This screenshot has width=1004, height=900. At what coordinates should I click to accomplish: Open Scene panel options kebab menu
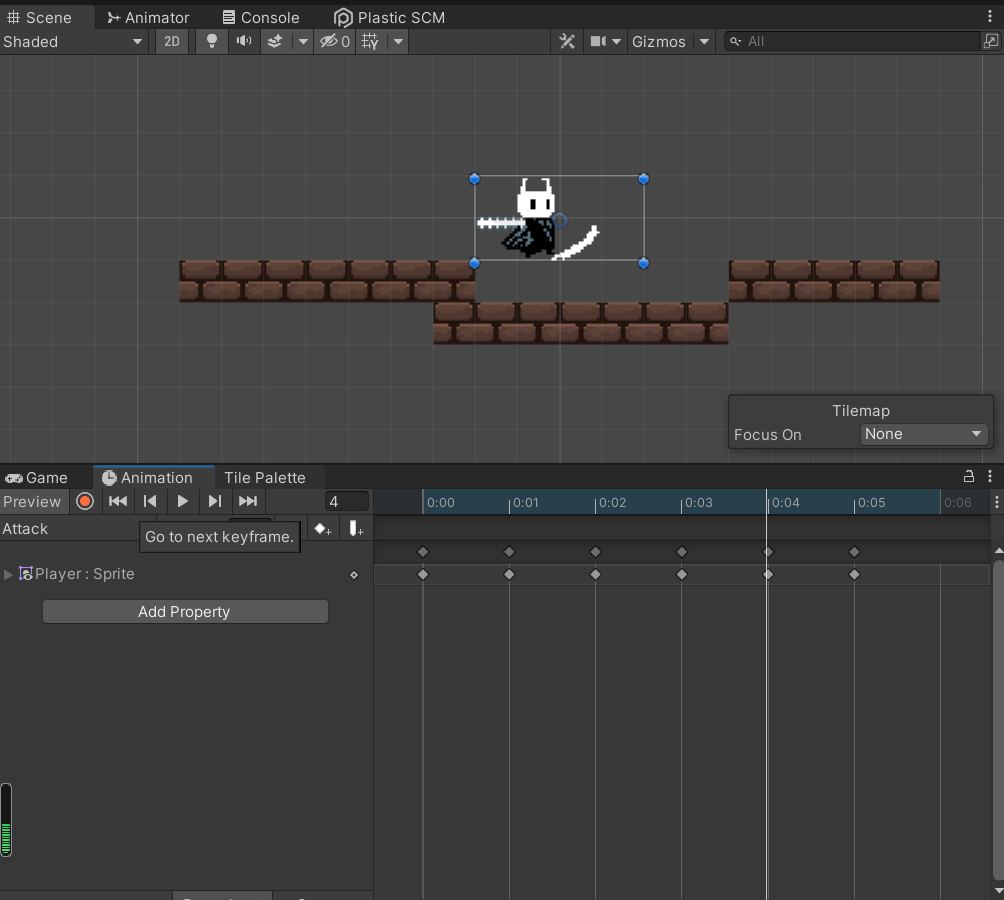pos(990,17)
